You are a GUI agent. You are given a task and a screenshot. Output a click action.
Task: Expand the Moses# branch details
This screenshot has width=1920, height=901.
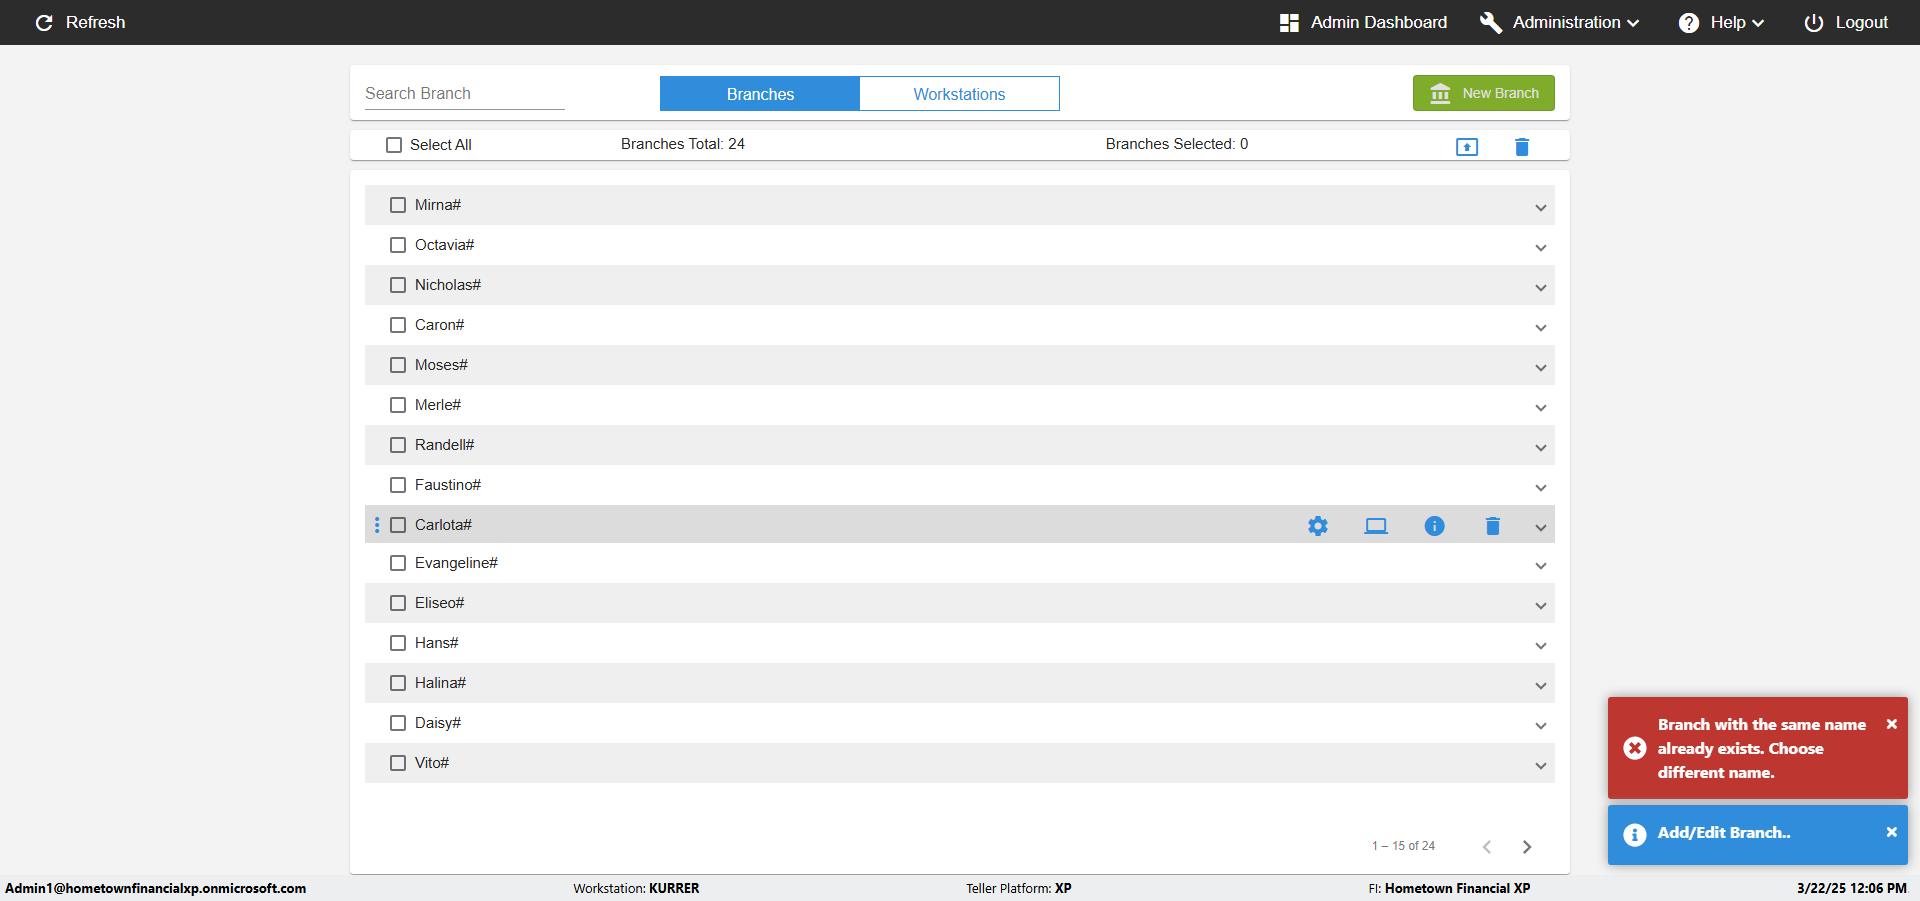[x=1541, y=367]
